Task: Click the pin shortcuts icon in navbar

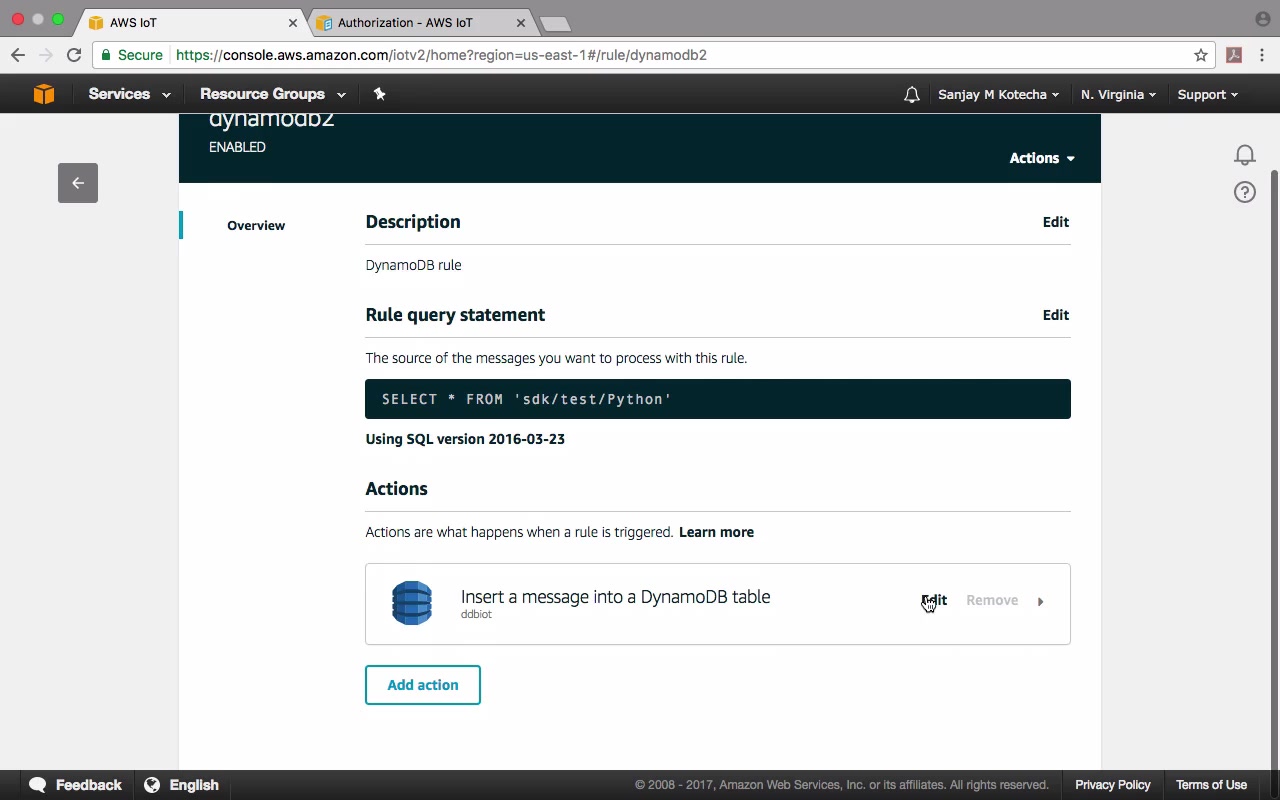Action: click(x=379, y=94)
